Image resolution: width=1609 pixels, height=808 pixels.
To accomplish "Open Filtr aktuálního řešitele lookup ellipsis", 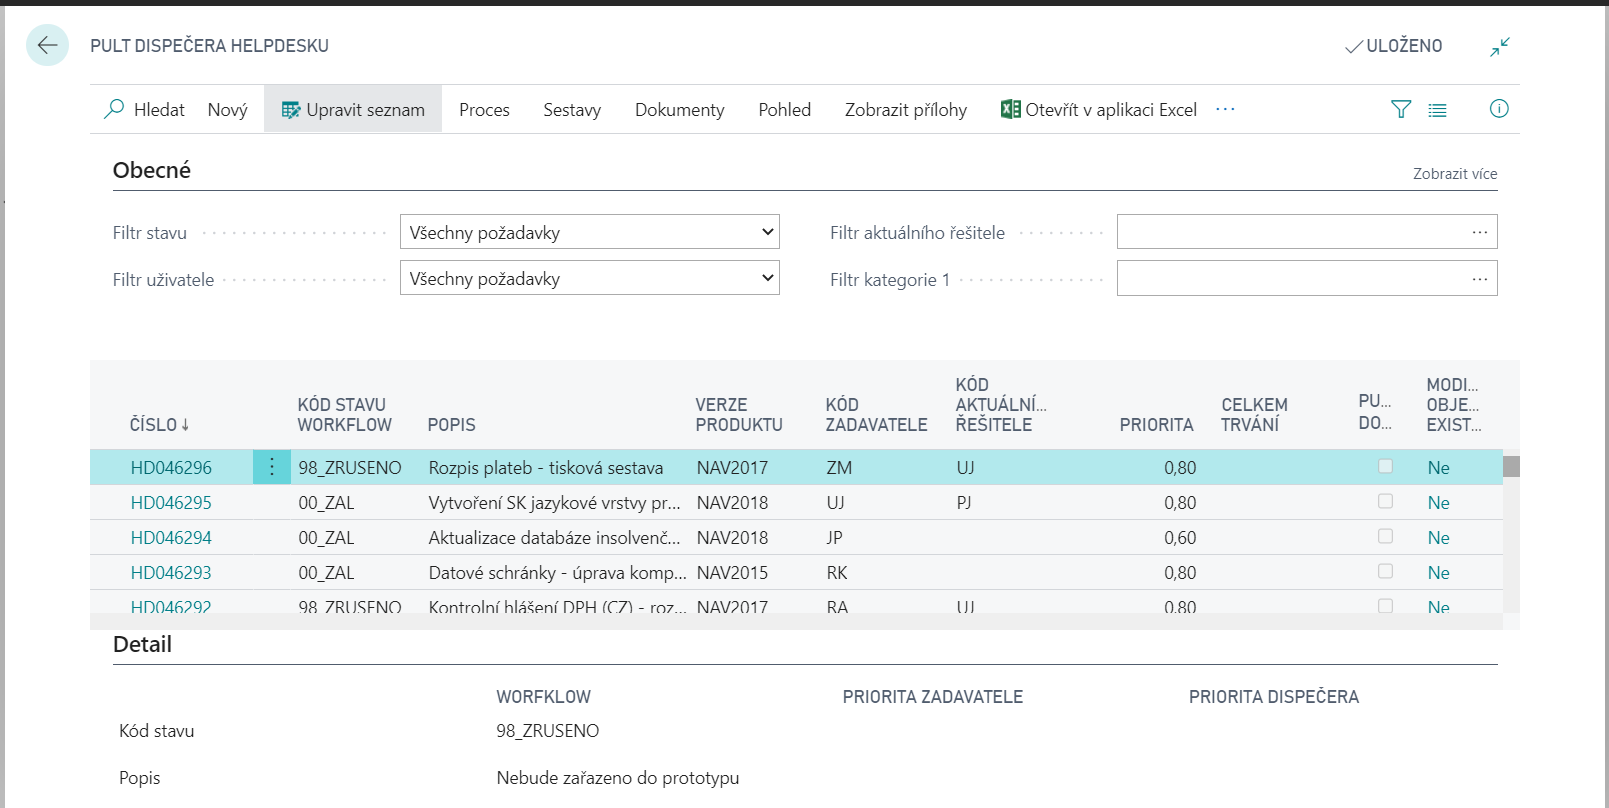I will click(1479, 232).
